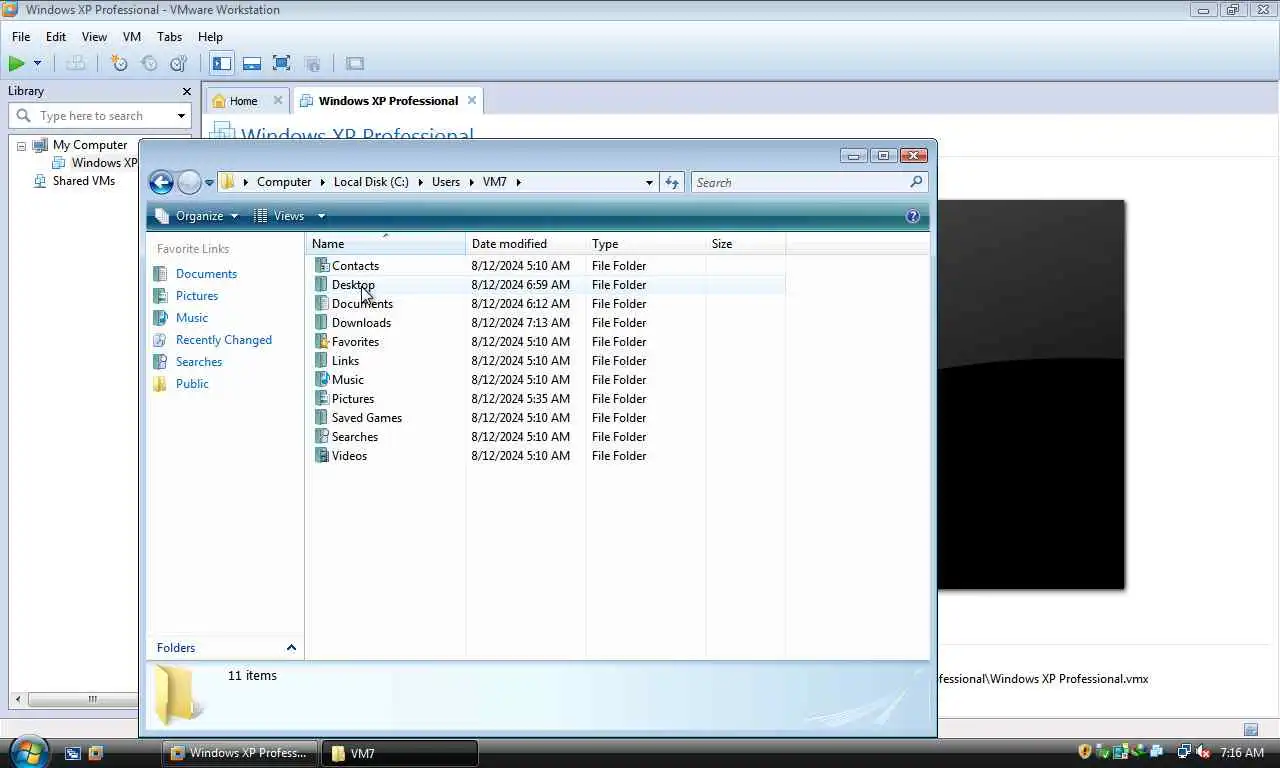The width and height of the screenshot is (1280, 768).
Task: Open the VM menu
Action: [x=132, y=37]
